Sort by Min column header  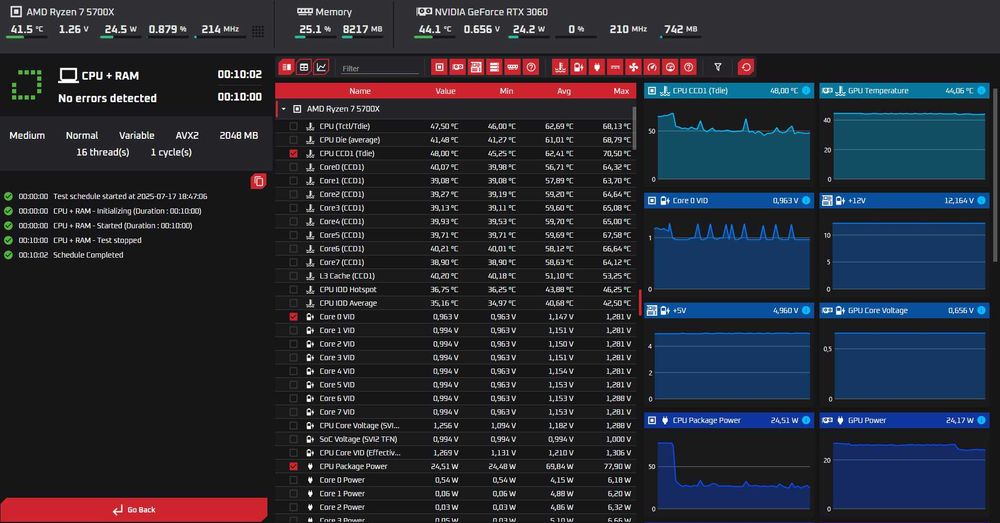506,91
